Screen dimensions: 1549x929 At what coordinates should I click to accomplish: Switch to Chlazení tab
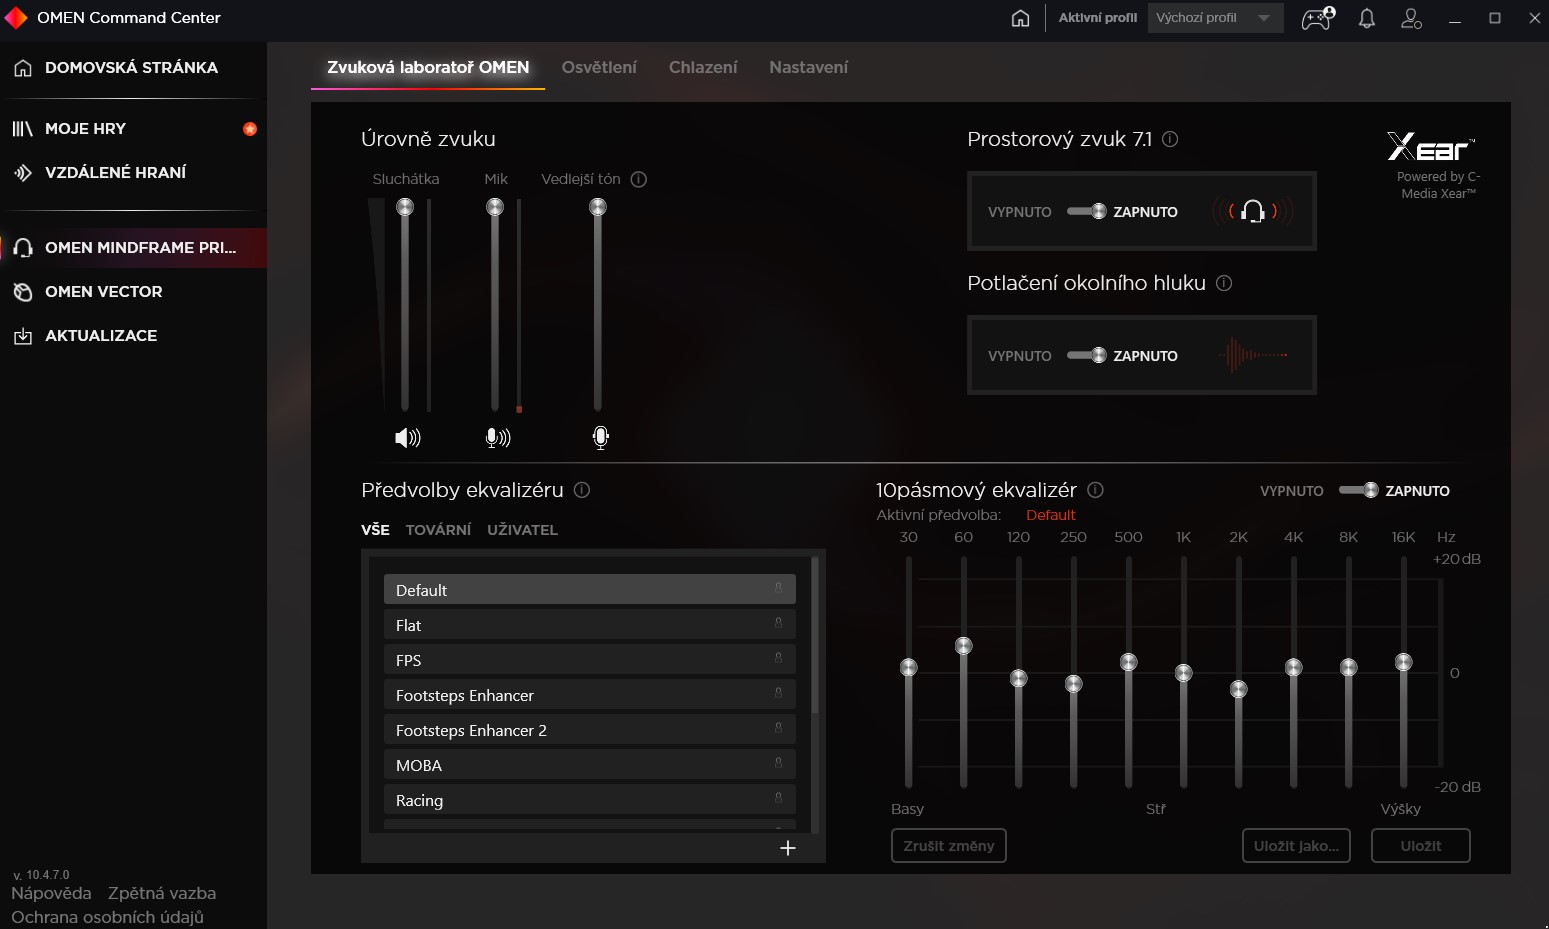pyautogui.click(x=703, y=67)
